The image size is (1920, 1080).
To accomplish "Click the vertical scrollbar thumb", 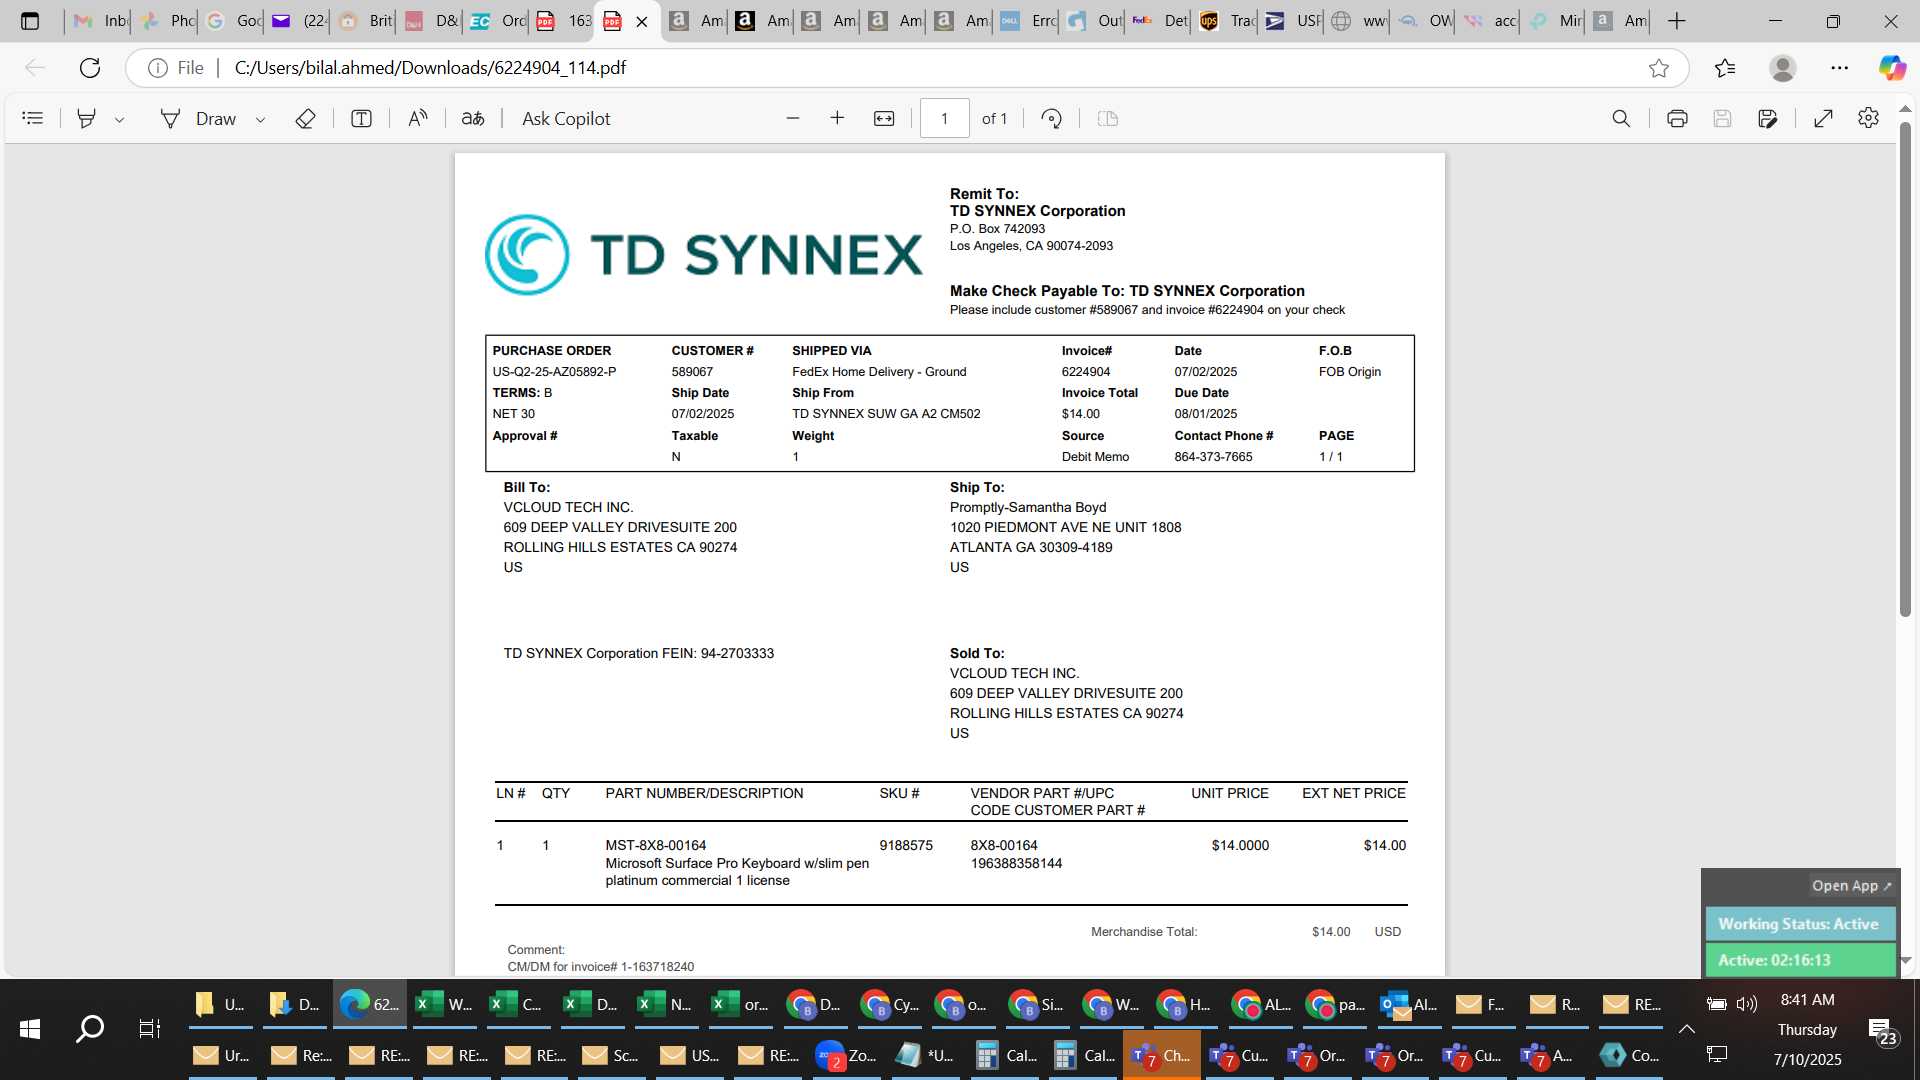I will pyautogui.click(x=1905, y=368).
